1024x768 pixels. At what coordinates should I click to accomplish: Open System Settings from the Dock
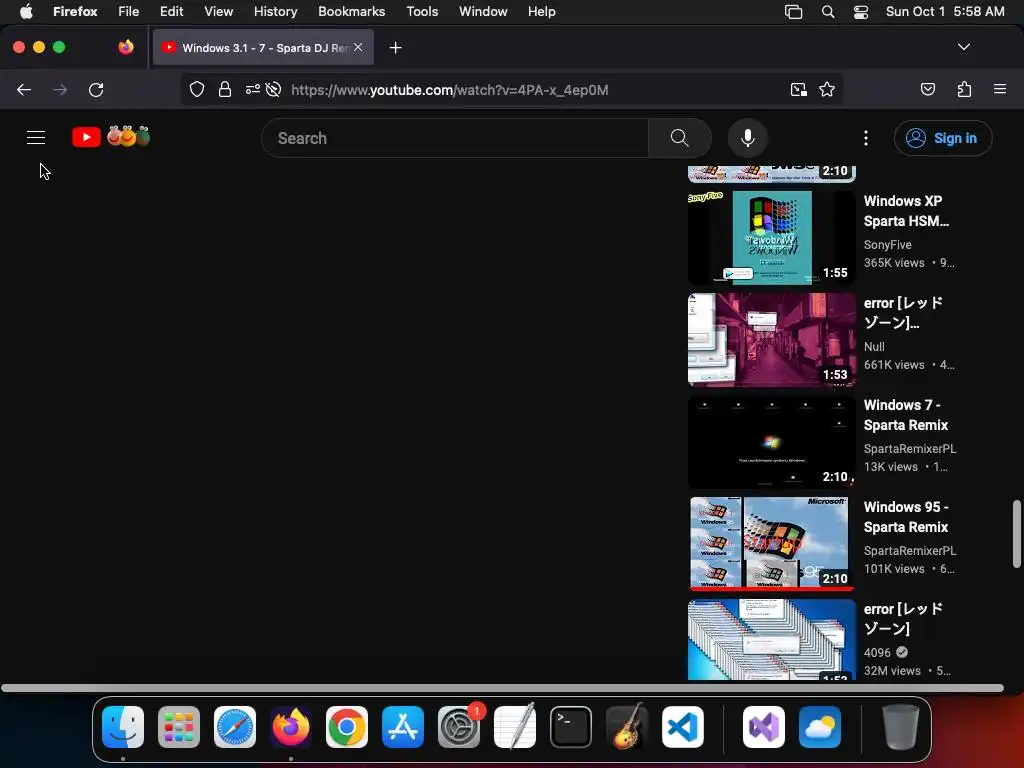click(459, 727)
